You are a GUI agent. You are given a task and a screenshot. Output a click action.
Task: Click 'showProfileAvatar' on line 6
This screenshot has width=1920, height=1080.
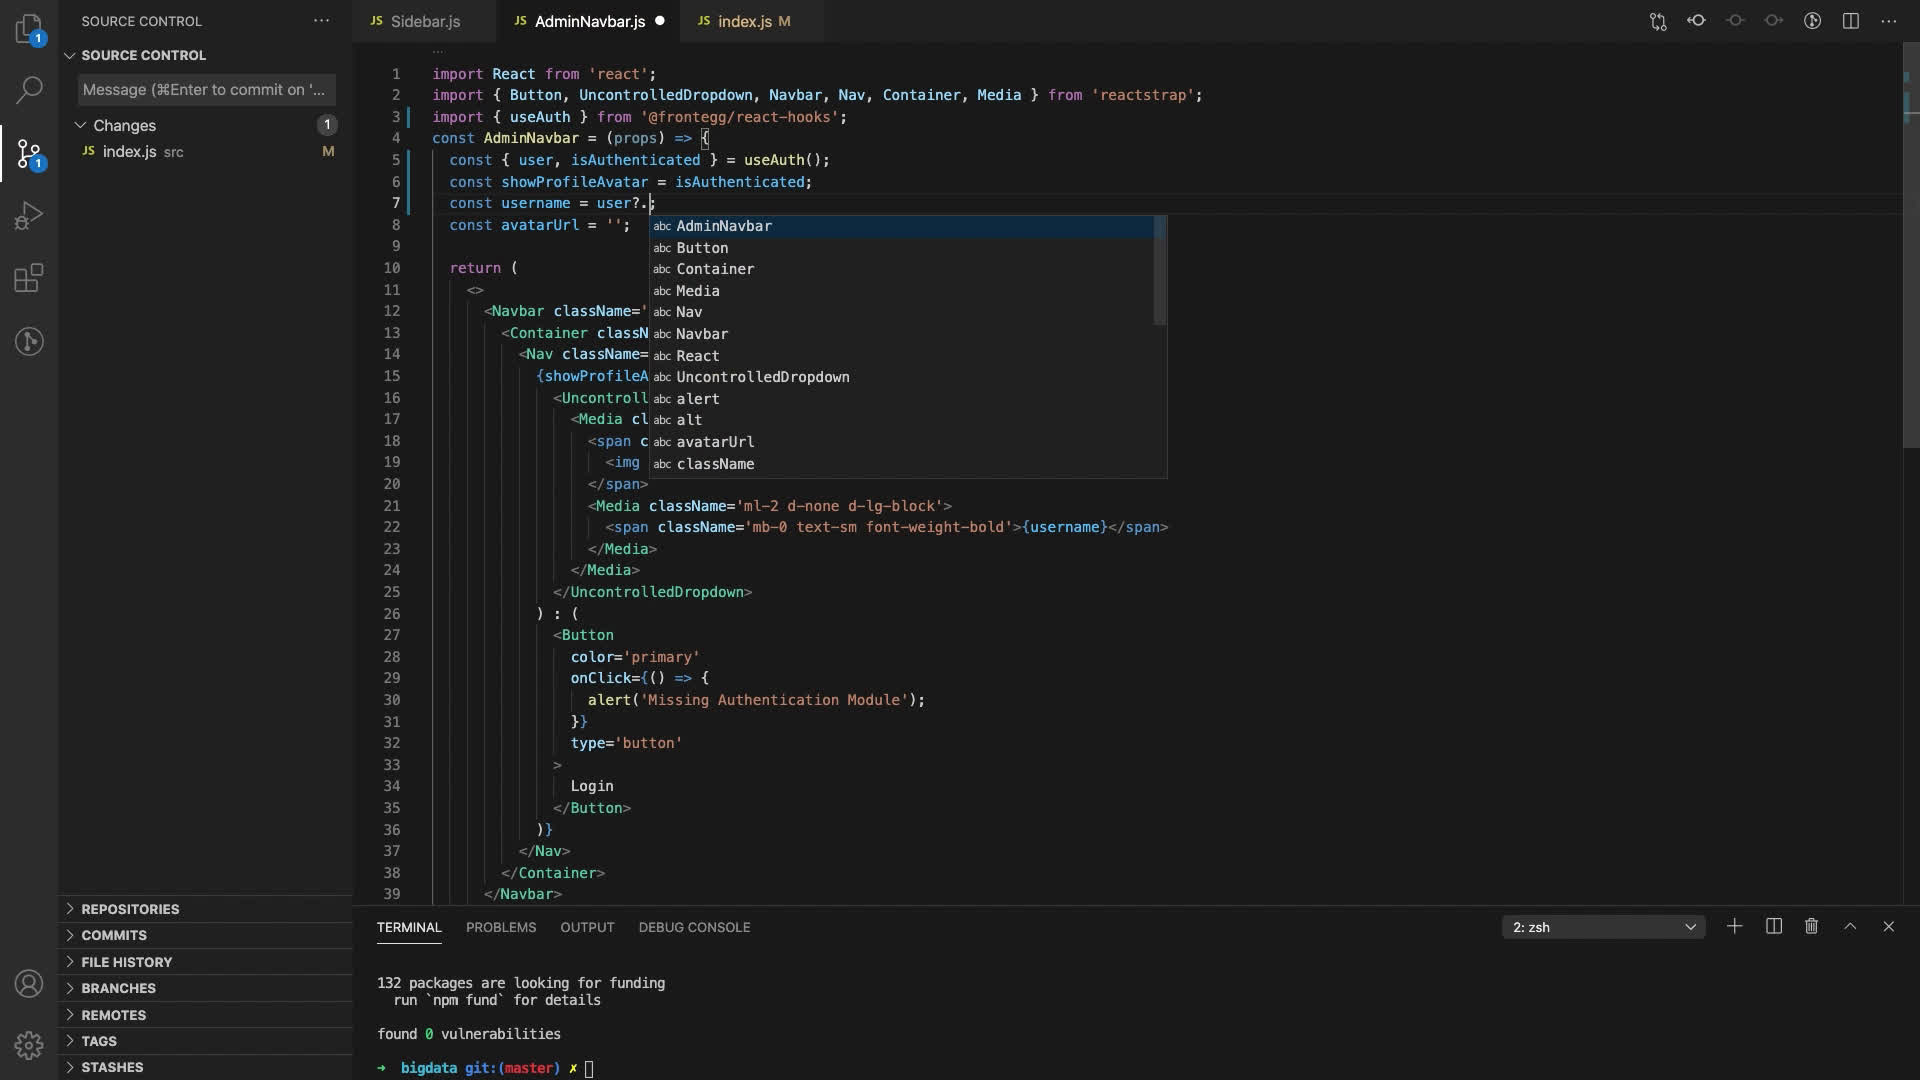pyautogui.click(x=575, y=182)
